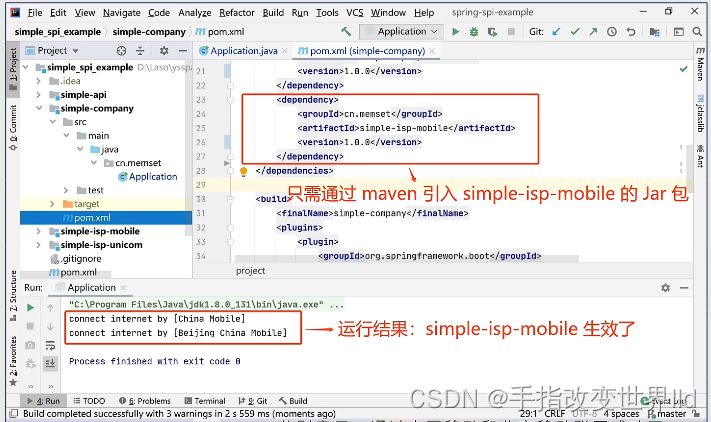Expand target folder
The width and height of the screenshot is (711, 422).
52,204
